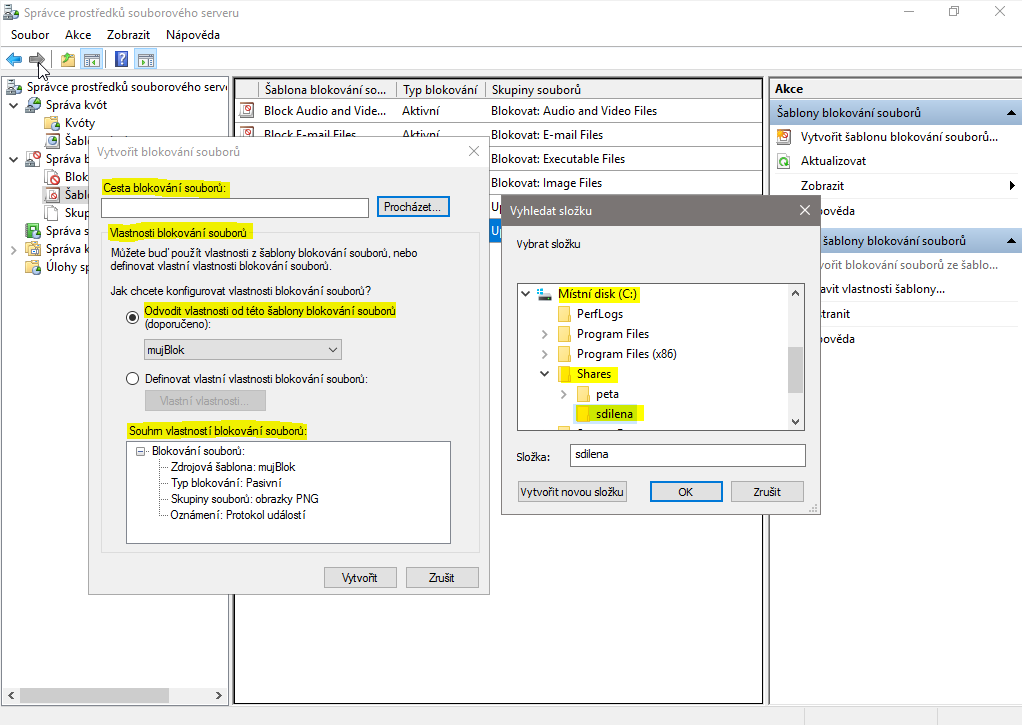Collapse the Shares folder in folder tree
Image resolution: width=1022 pixels, height=725 pixels.
point(545,374)
